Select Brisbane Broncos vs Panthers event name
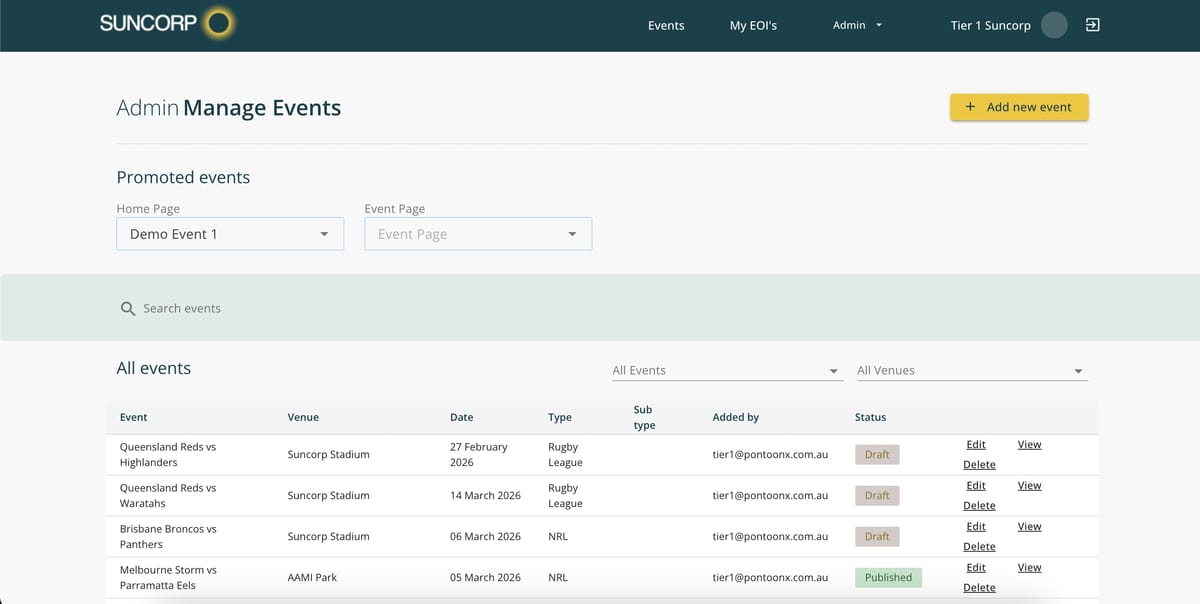The width and height of the screenshot is (1200, 604). tap(168, 537)
